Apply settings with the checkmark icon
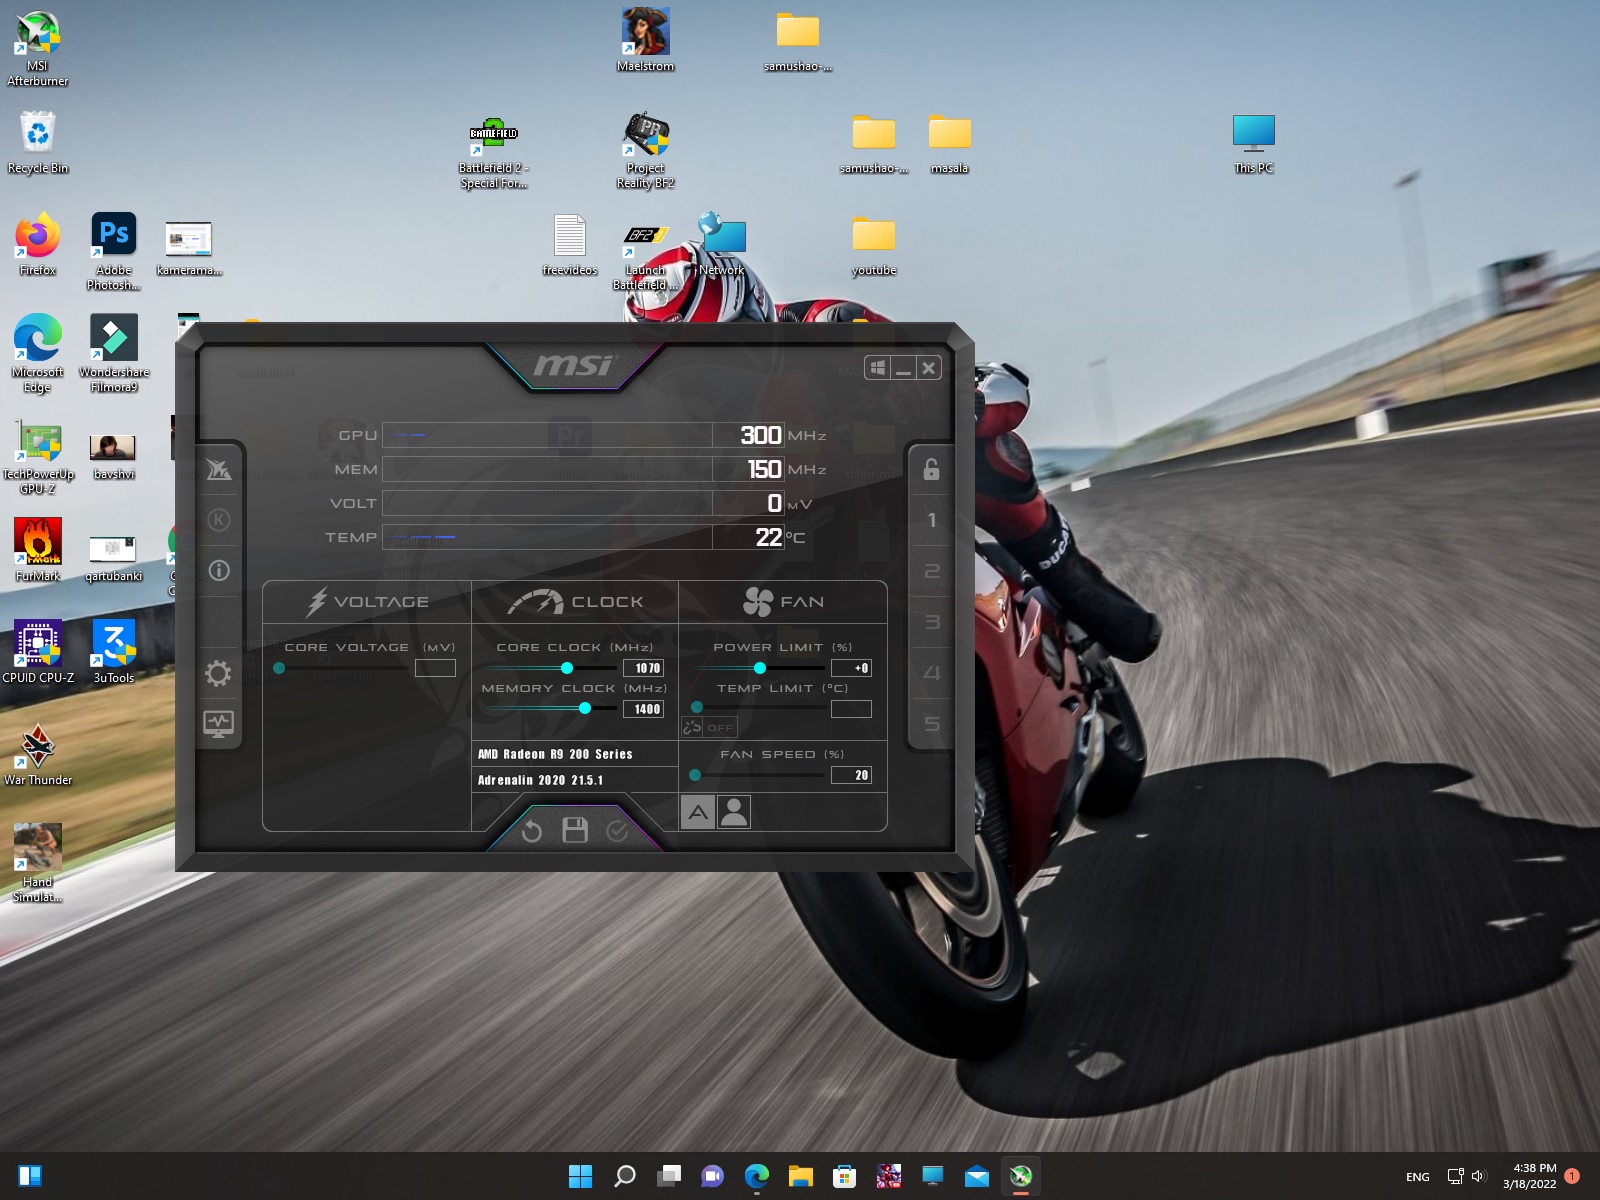Viewport: 1600px width, 1200px height. point(617,831)
